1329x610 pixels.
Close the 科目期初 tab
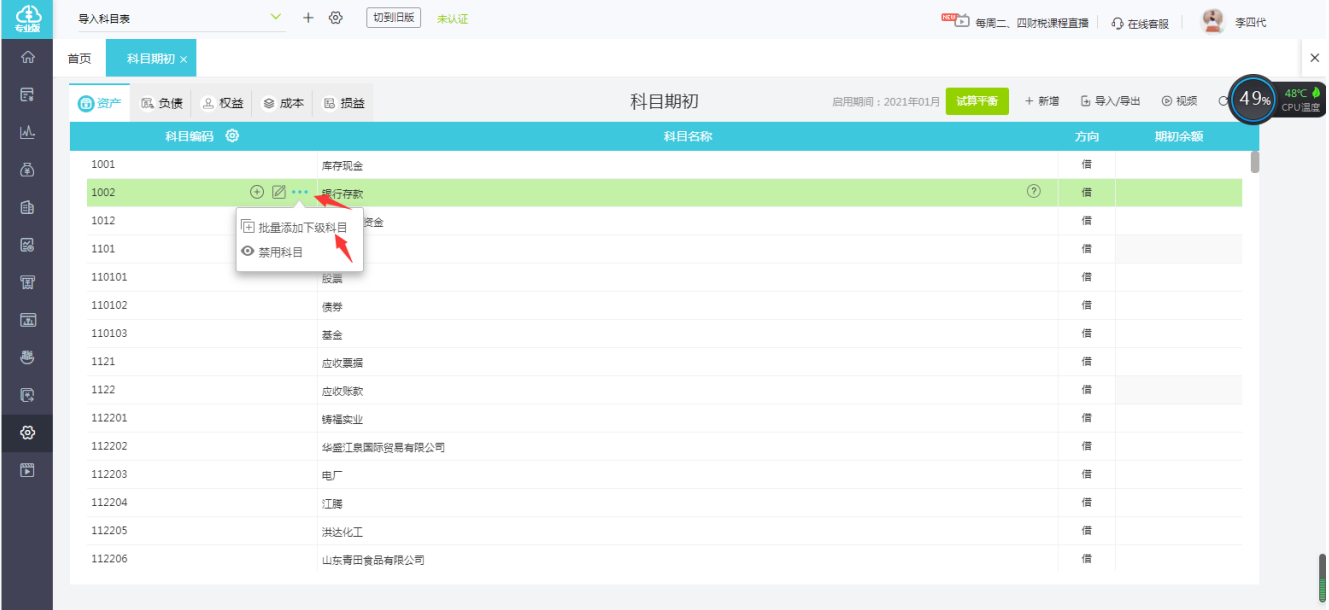point(183,60)
